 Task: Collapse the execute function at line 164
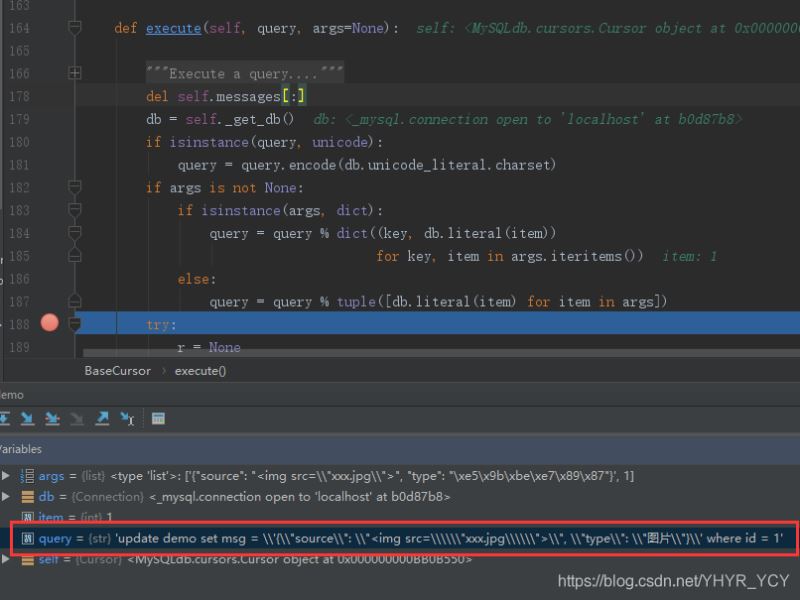75,29
